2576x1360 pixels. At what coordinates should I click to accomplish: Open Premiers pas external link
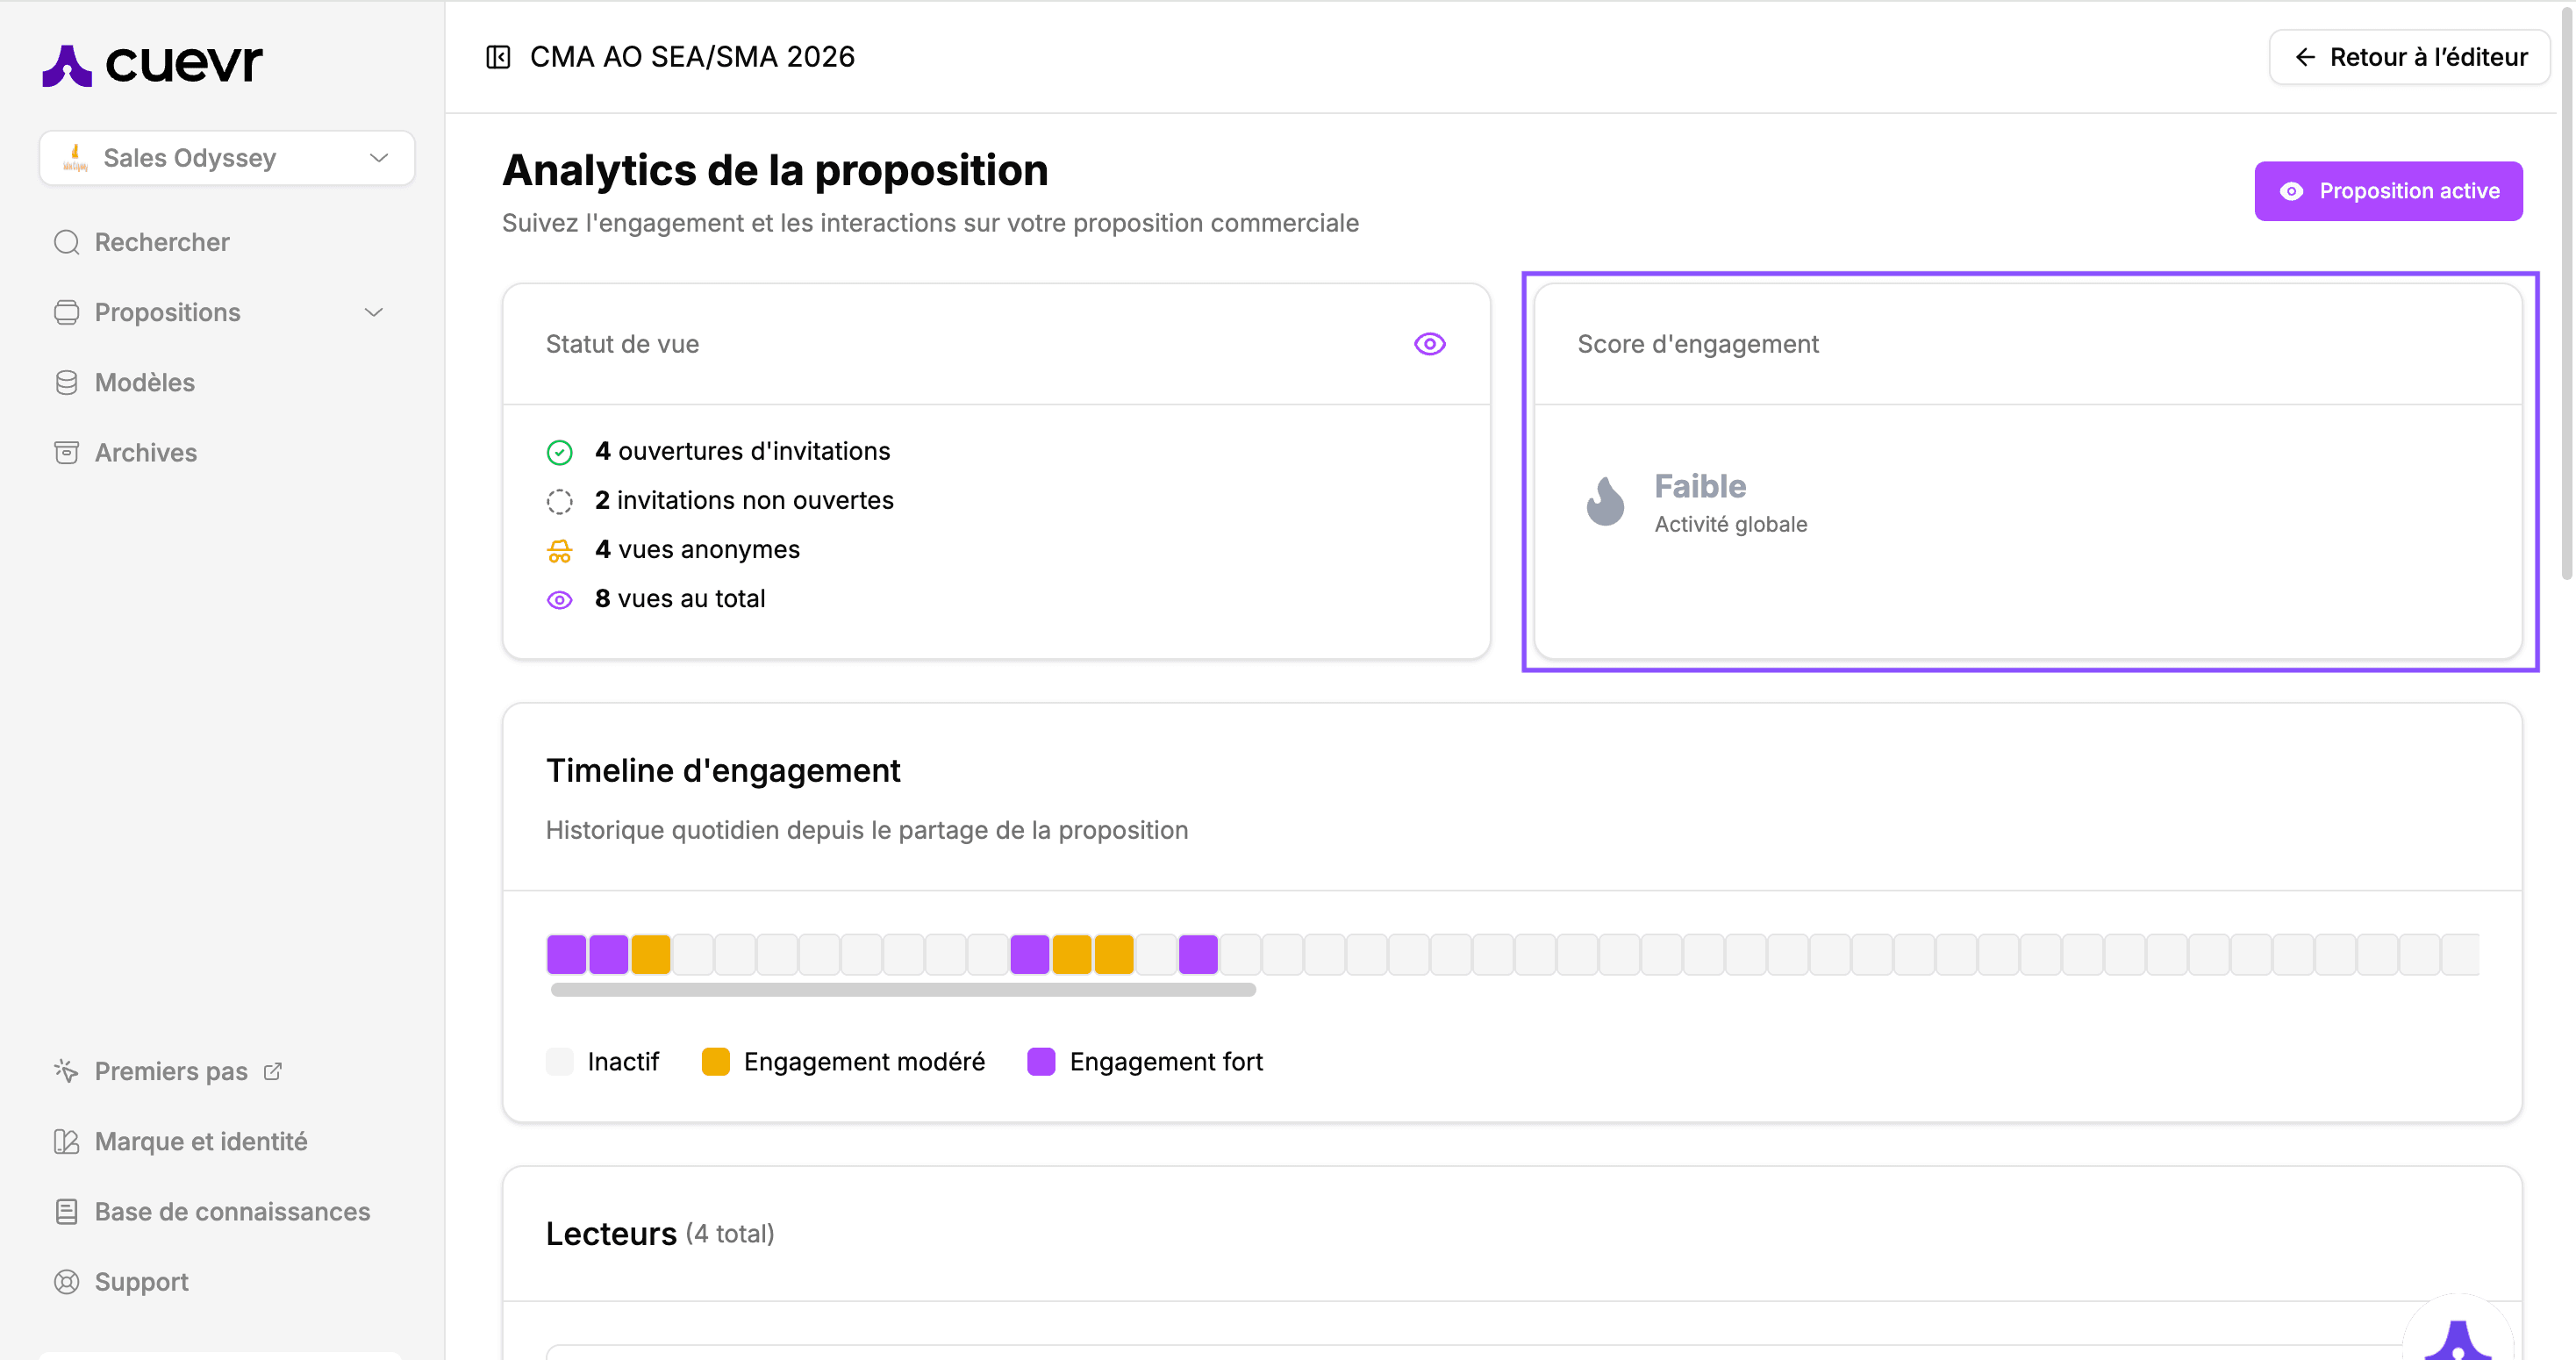click(x=272, y=1070)
